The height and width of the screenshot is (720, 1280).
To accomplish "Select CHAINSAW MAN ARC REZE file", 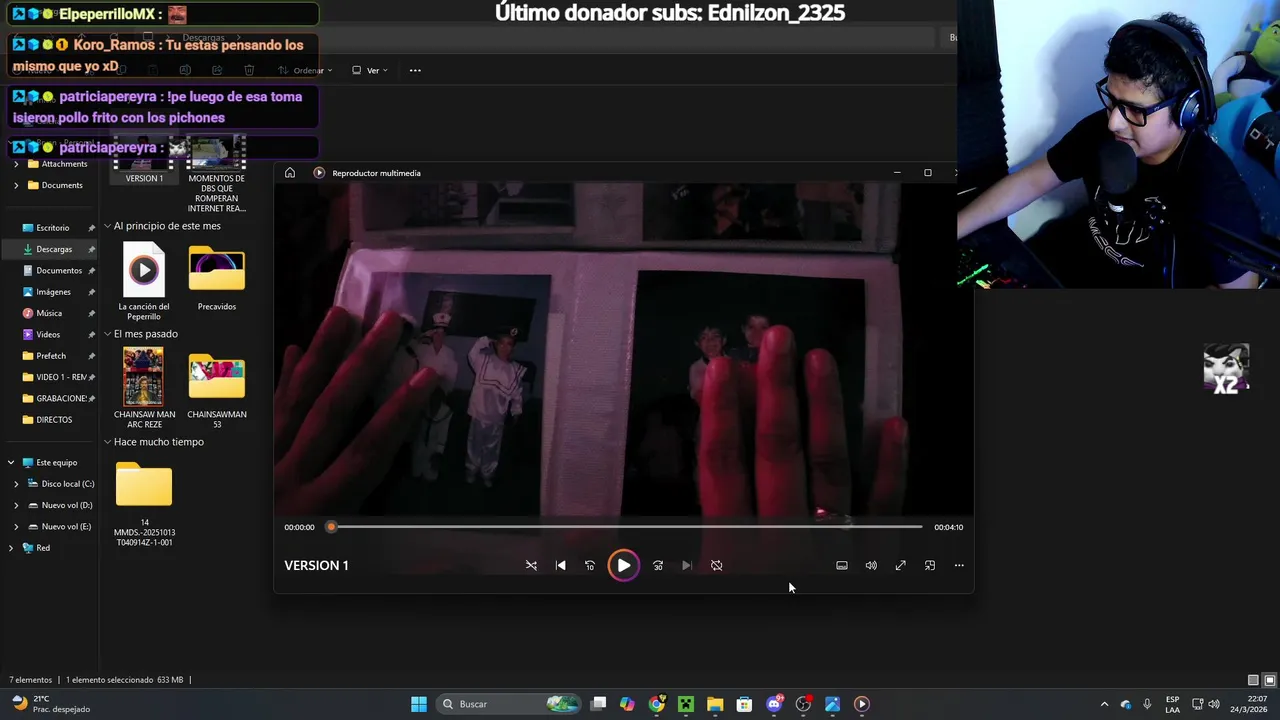I will (x=144, y=388).
